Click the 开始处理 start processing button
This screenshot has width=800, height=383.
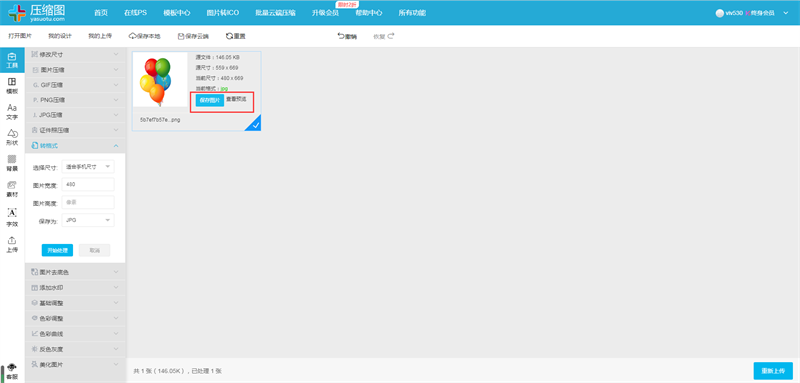[x=57, y=250]
